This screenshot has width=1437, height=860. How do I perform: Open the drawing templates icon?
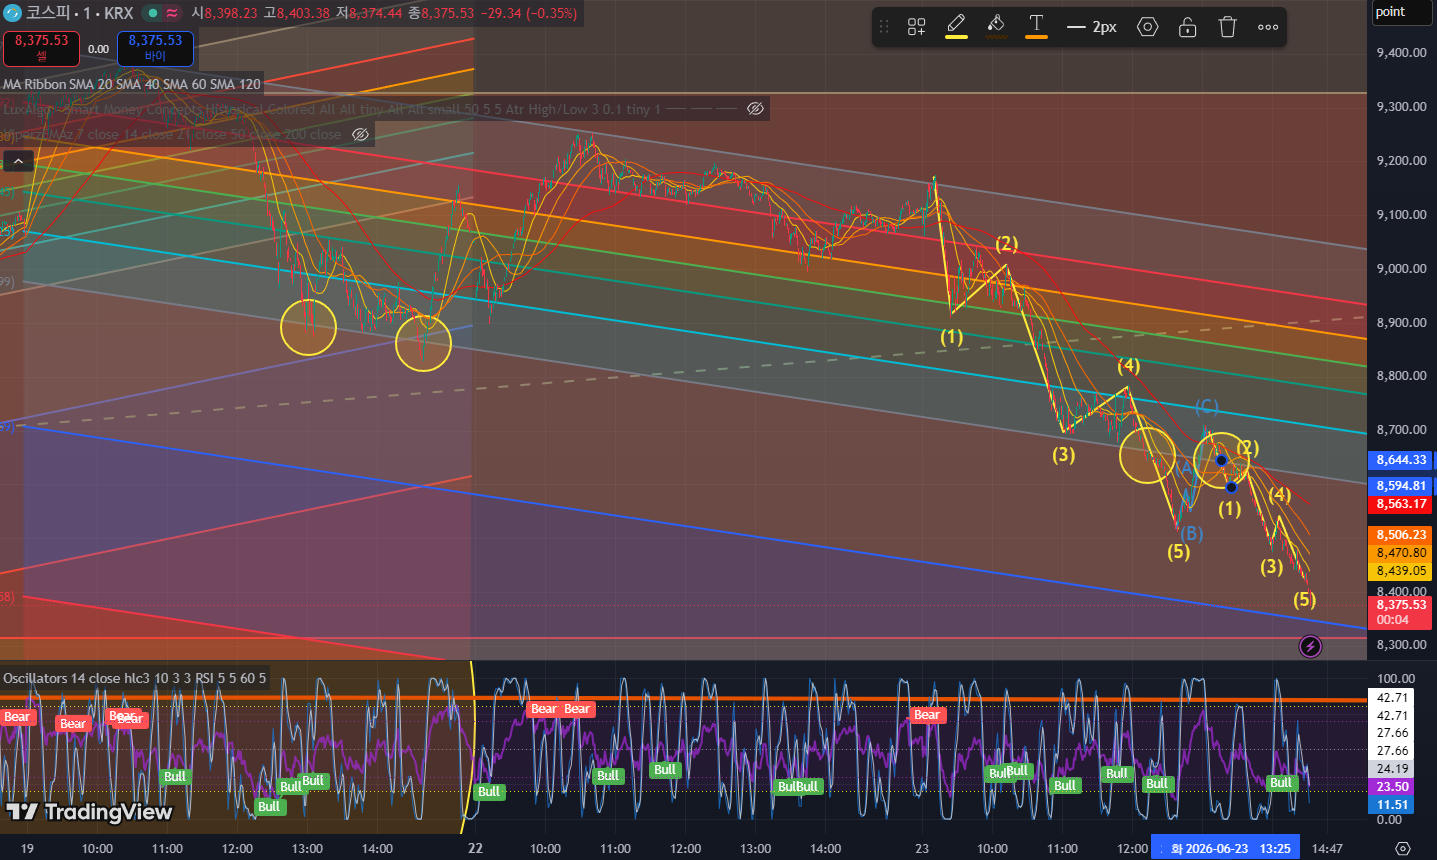click(916, 27)
